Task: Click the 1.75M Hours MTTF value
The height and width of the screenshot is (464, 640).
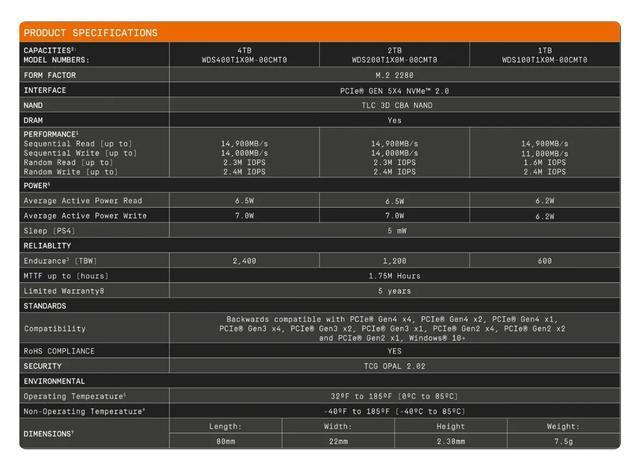Action: point(394,275)
